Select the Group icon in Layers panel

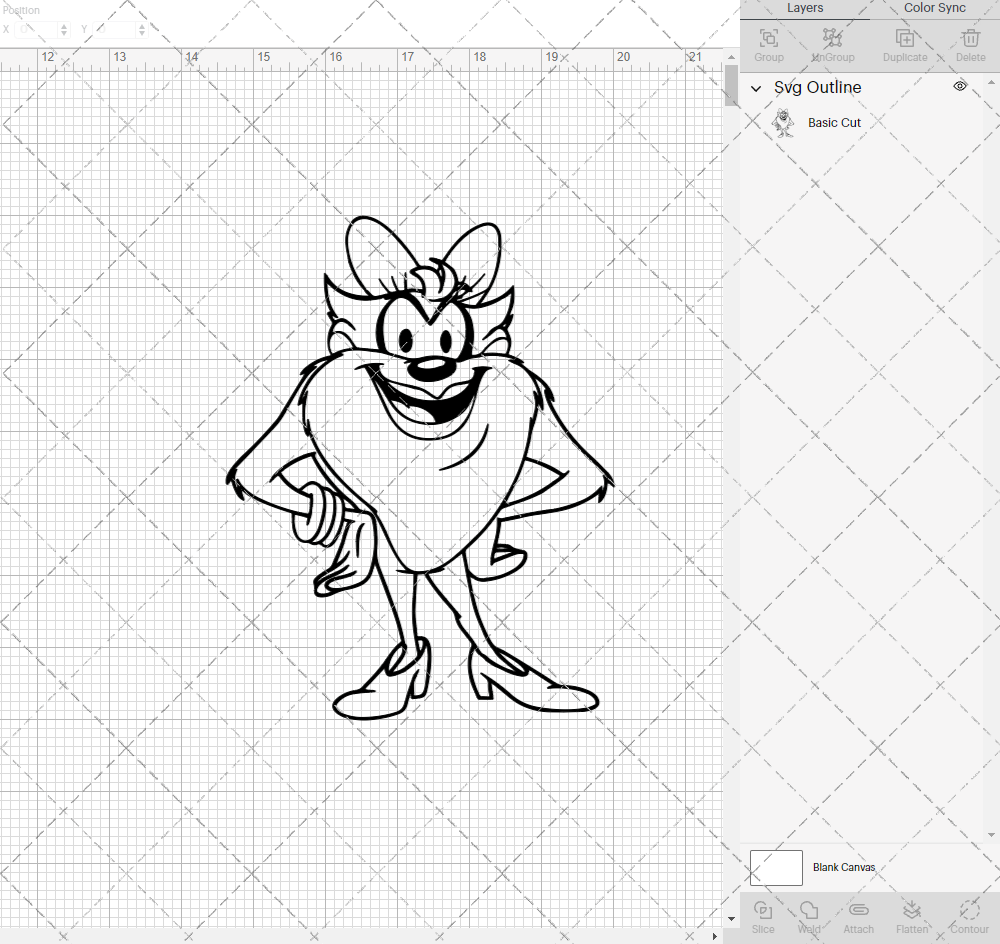click(768, 40)
